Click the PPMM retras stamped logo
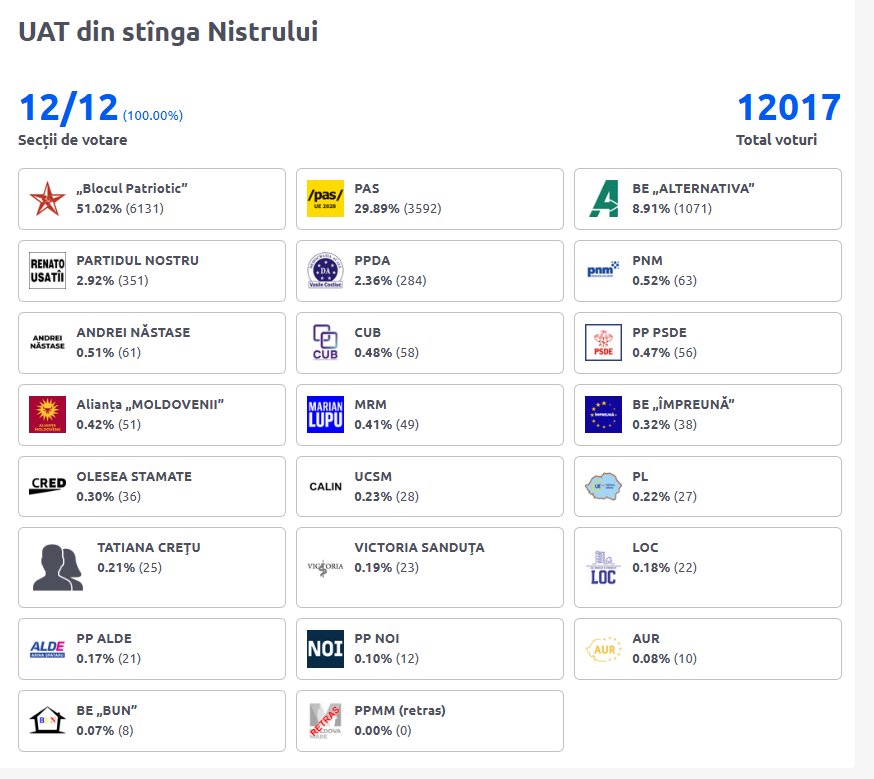The width and height of the screenshot is (874, 779). (325, 721)
